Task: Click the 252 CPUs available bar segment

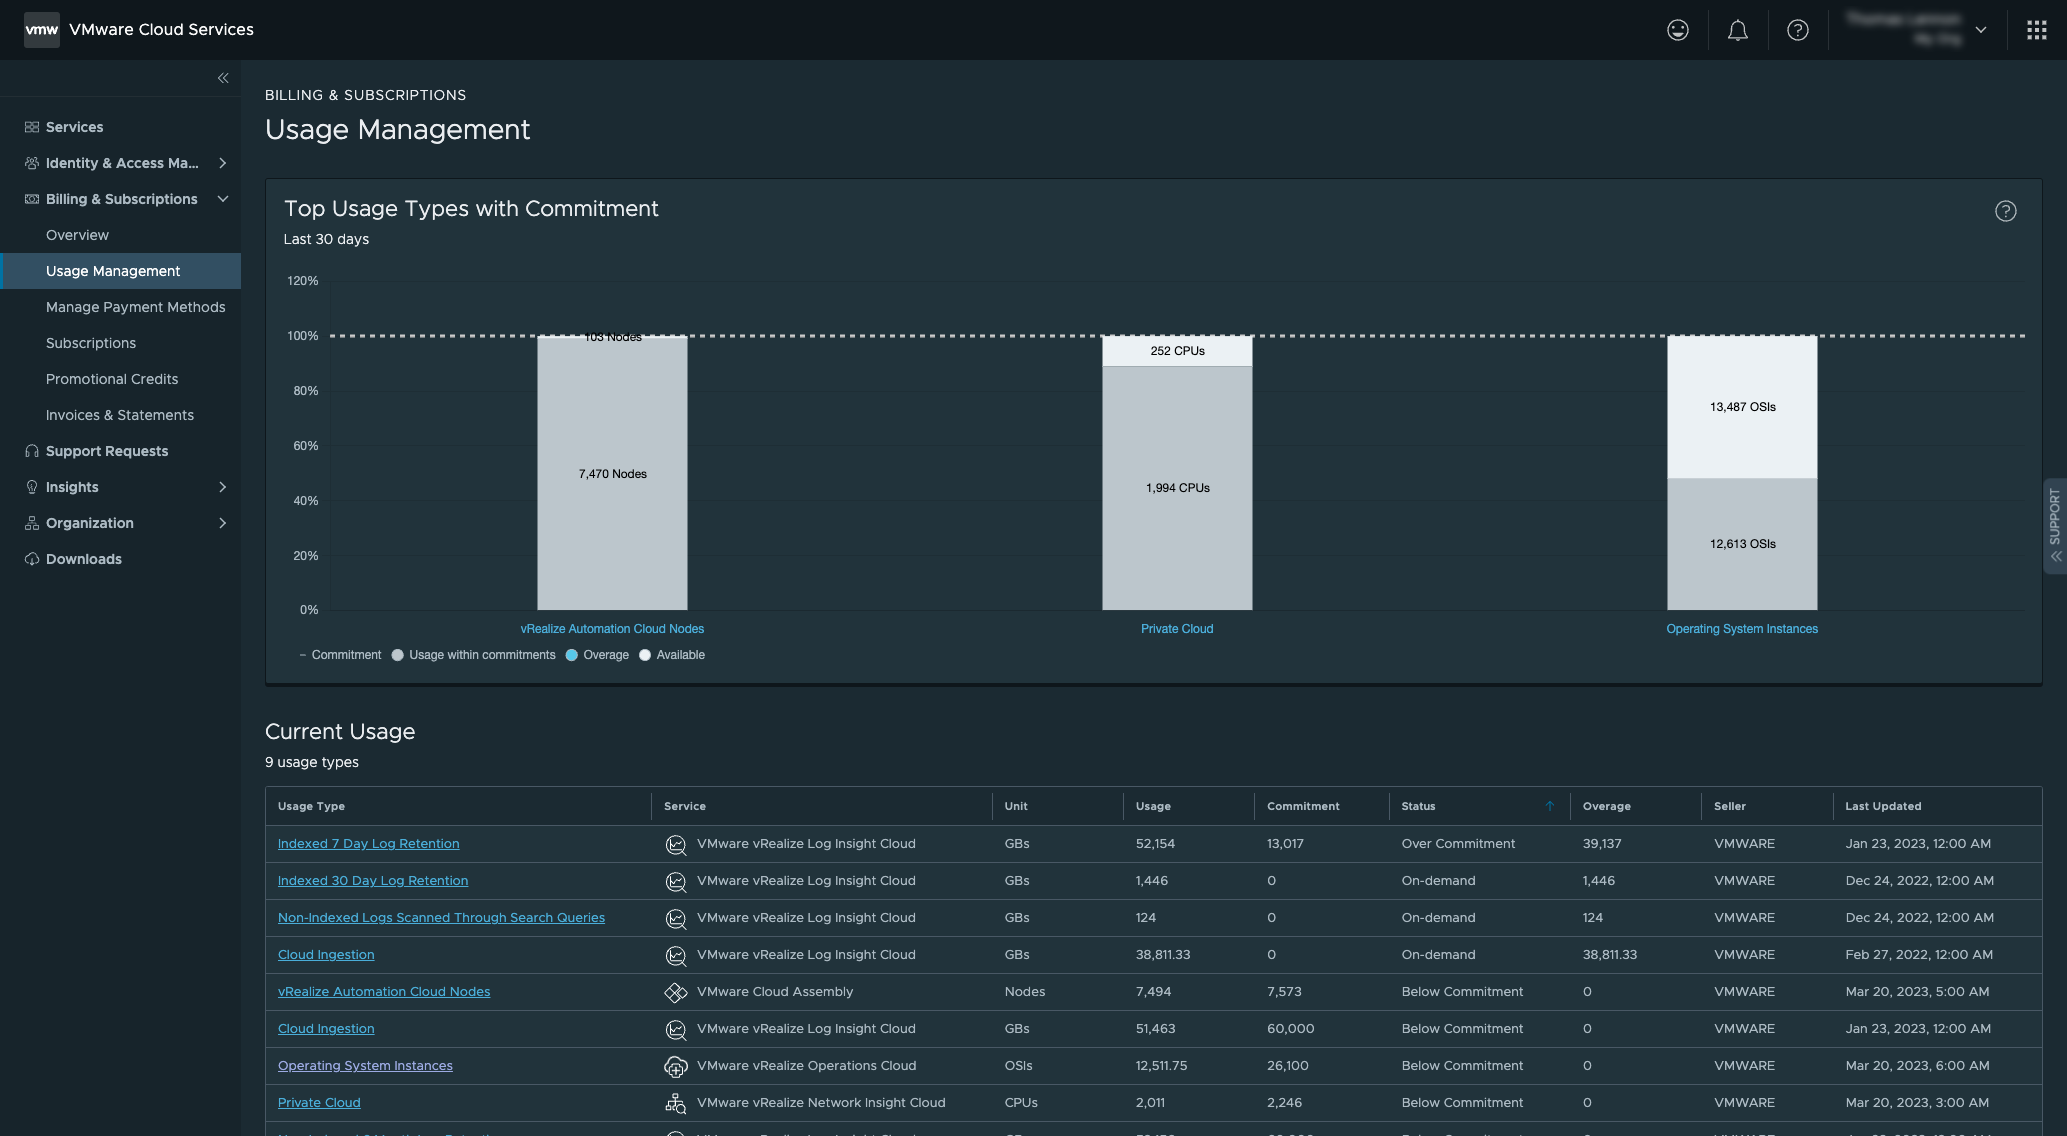Action: point(1177,351)
